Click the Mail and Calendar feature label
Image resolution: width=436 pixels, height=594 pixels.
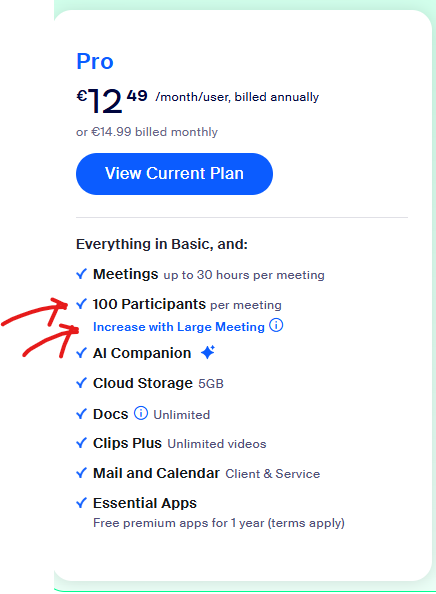pyautogui.click(x=156, y=473)
